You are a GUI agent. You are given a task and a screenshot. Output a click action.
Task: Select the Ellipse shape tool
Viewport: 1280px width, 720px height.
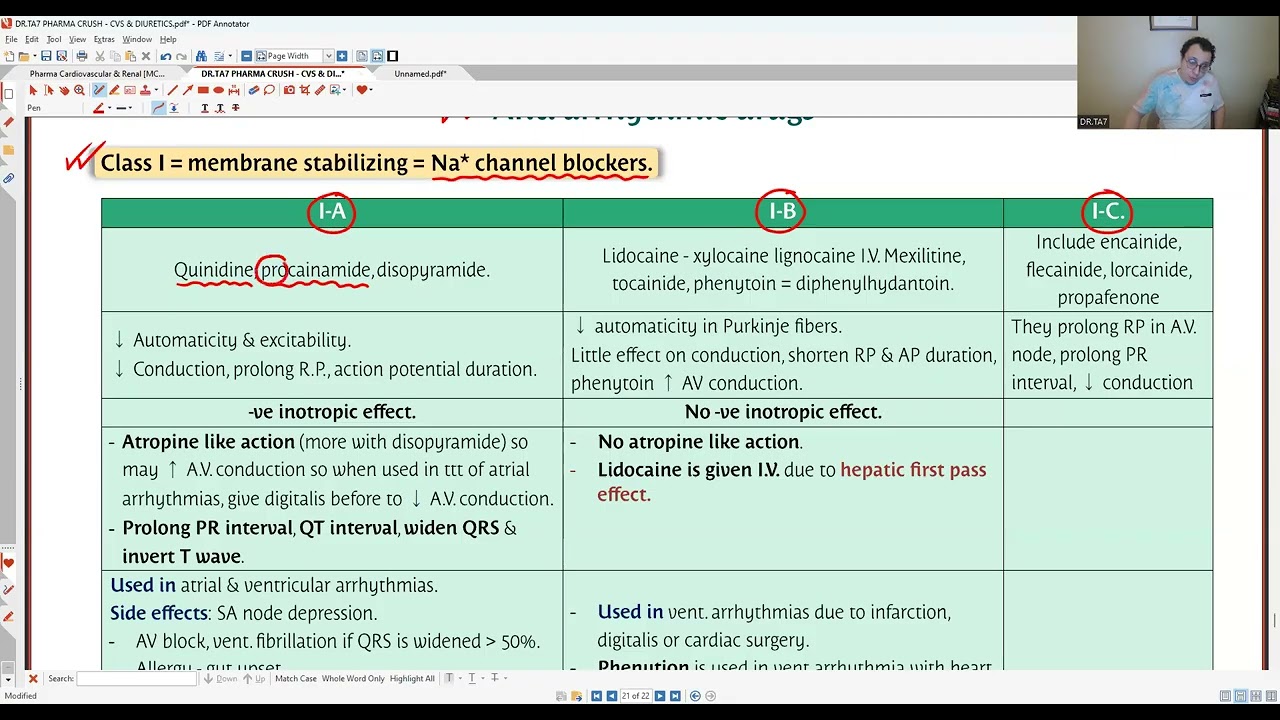219,90
